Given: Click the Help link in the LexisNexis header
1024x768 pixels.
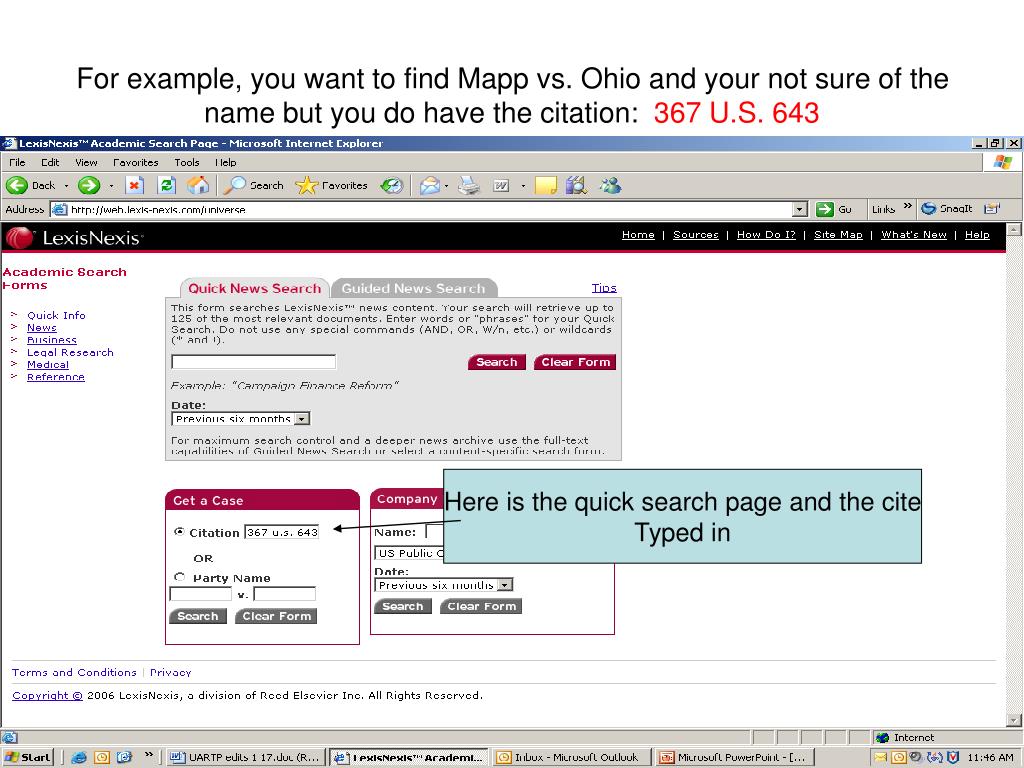Looking at the screenshot, I should coord(977,235).
